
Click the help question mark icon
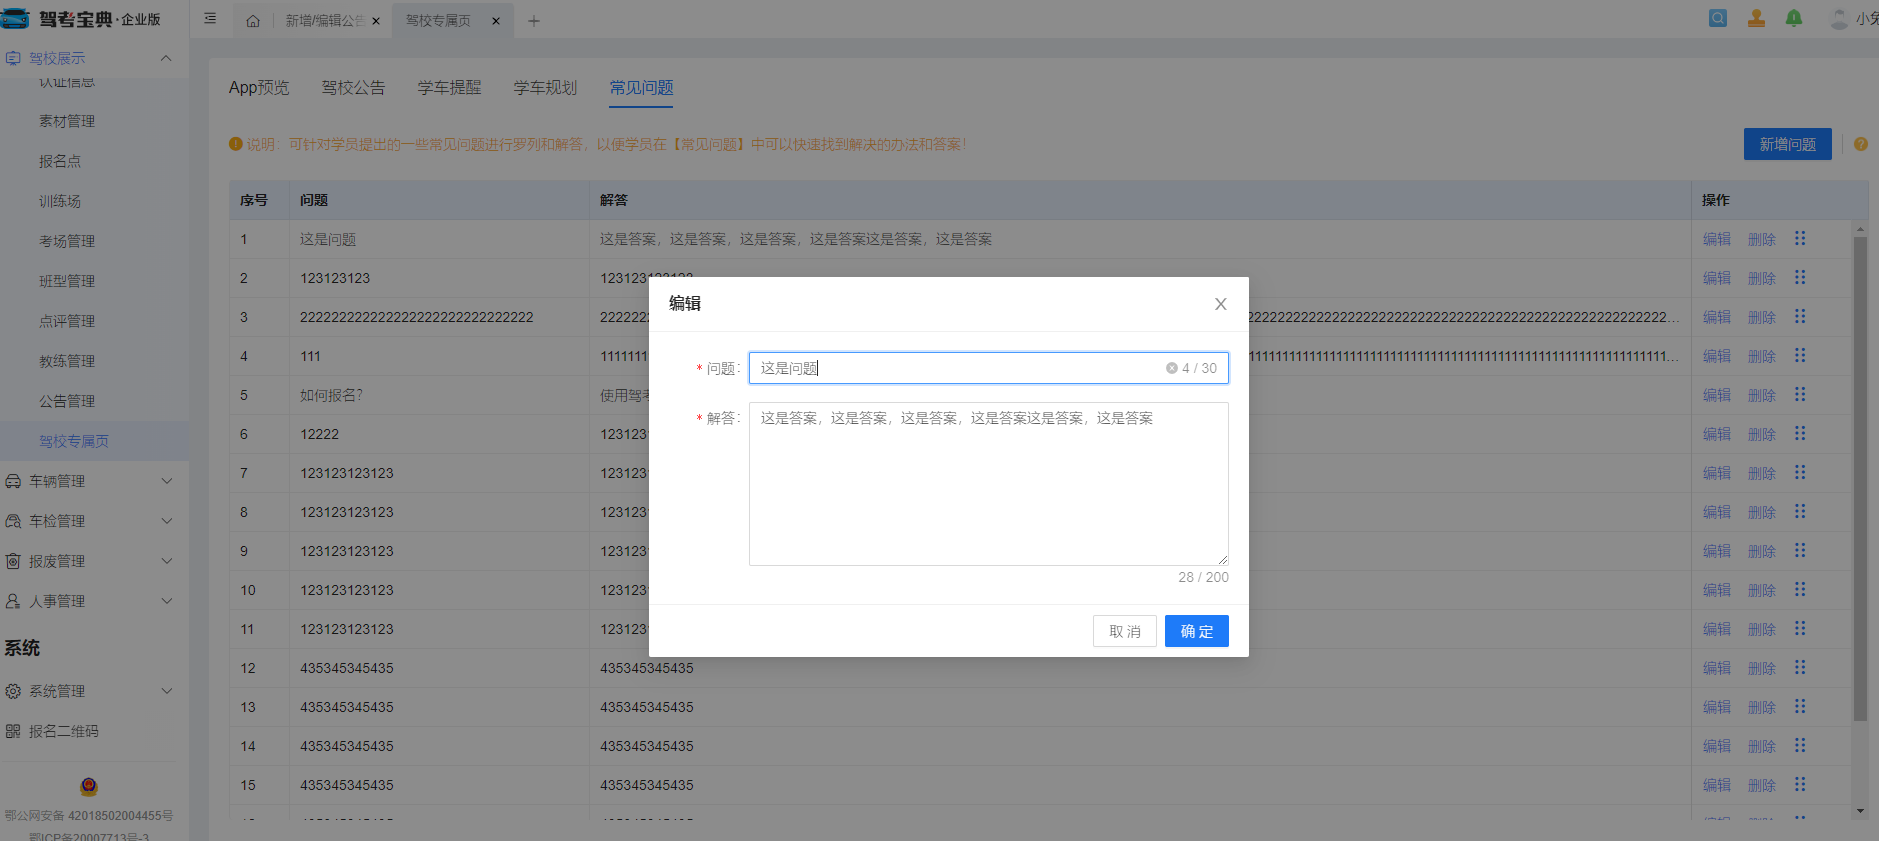[x=1861, y=144]
